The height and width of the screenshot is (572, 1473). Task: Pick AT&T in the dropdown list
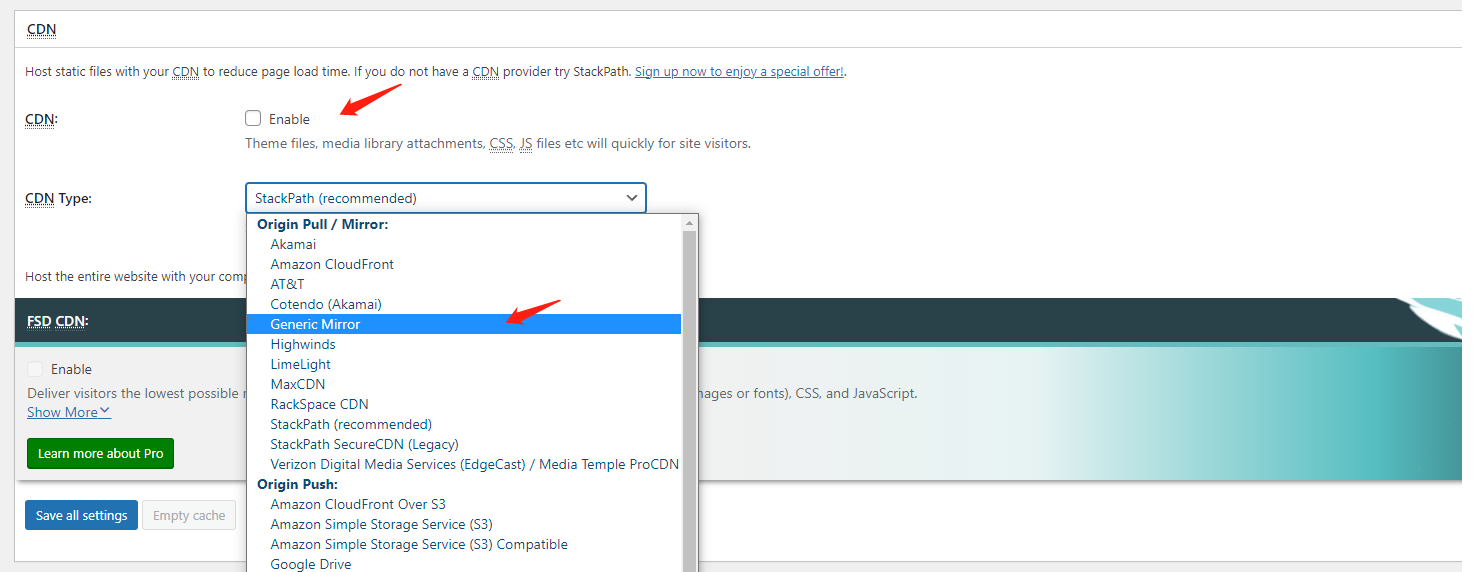[464, 284]
